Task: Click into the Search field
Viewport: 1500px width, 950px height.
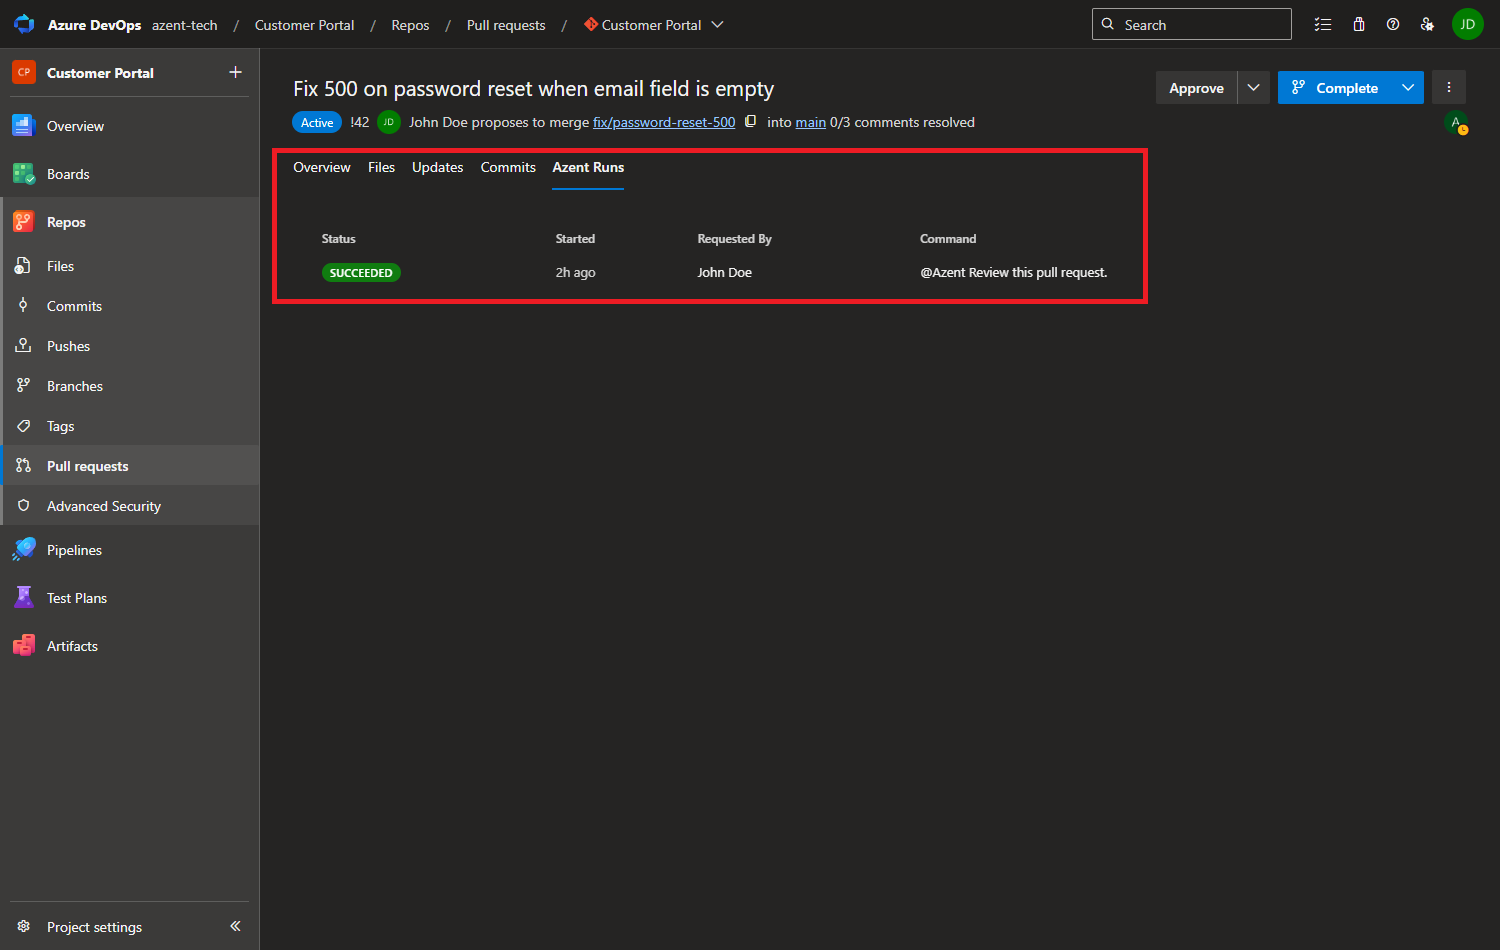Action: pos(1192,24)
